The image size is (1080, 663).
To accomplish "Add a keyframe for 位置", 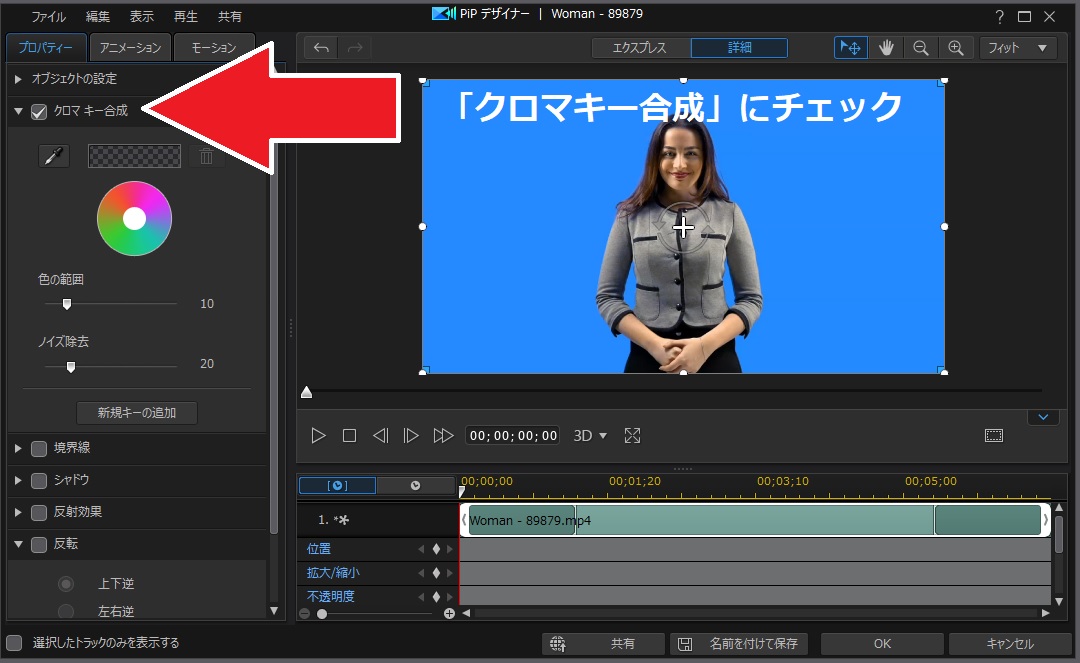I will pyautogui.click(x=436, y=549).
